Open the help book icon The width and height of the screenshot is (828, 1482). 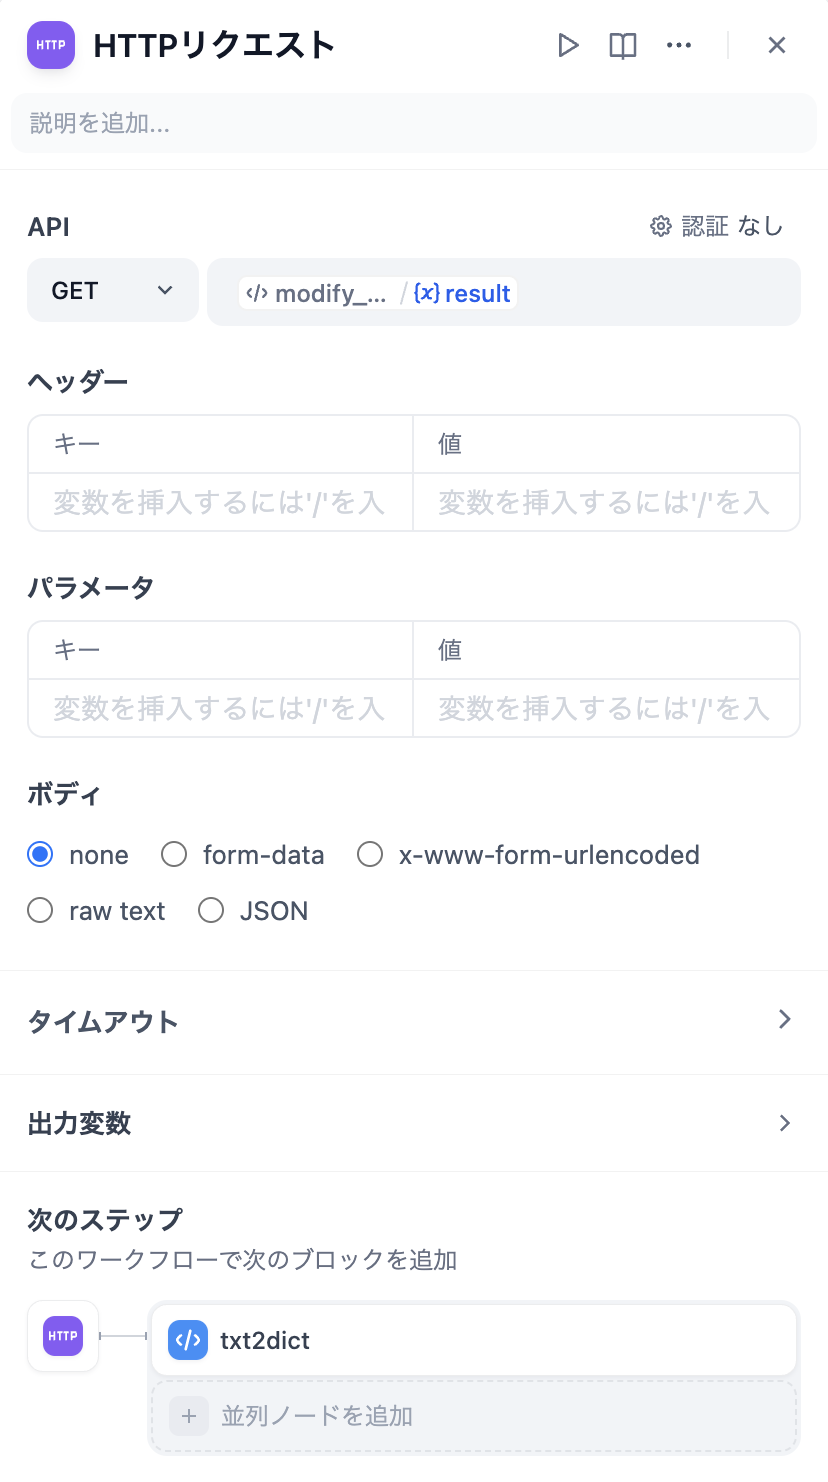click(623, 45)
